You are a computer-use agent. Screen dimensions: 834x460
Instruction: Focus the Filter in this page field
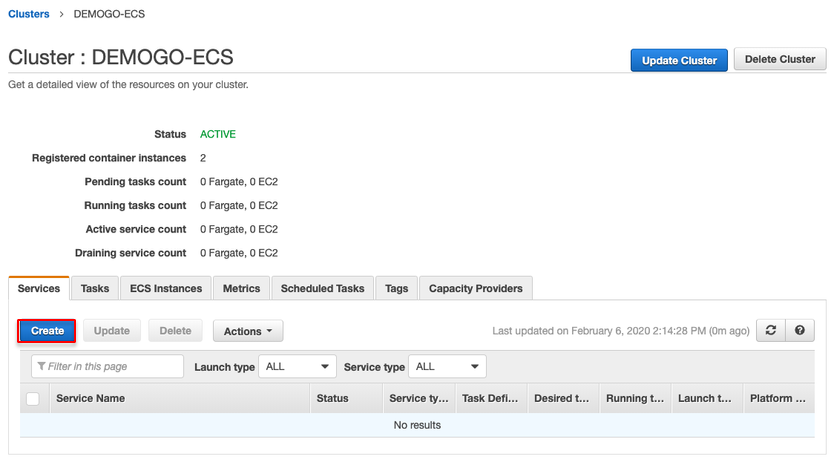tap(107, 366)
